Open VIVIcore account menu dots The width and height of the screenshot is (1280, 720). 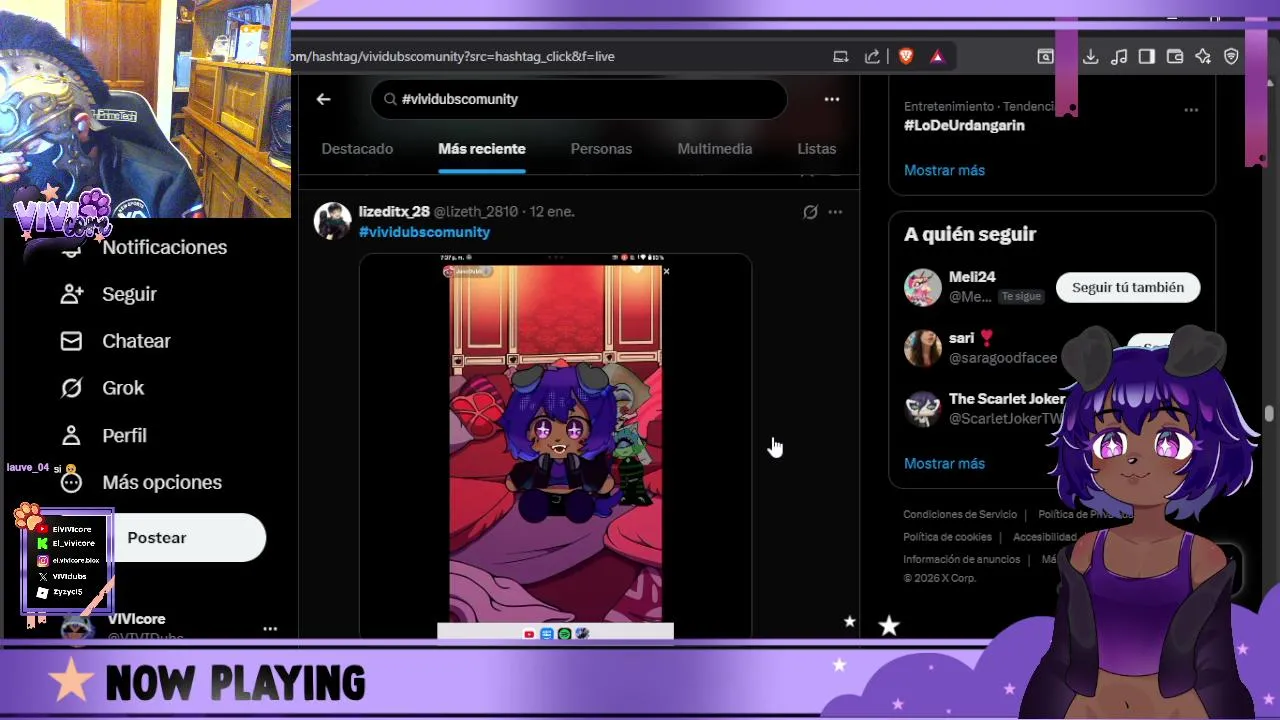click(270, 629)
